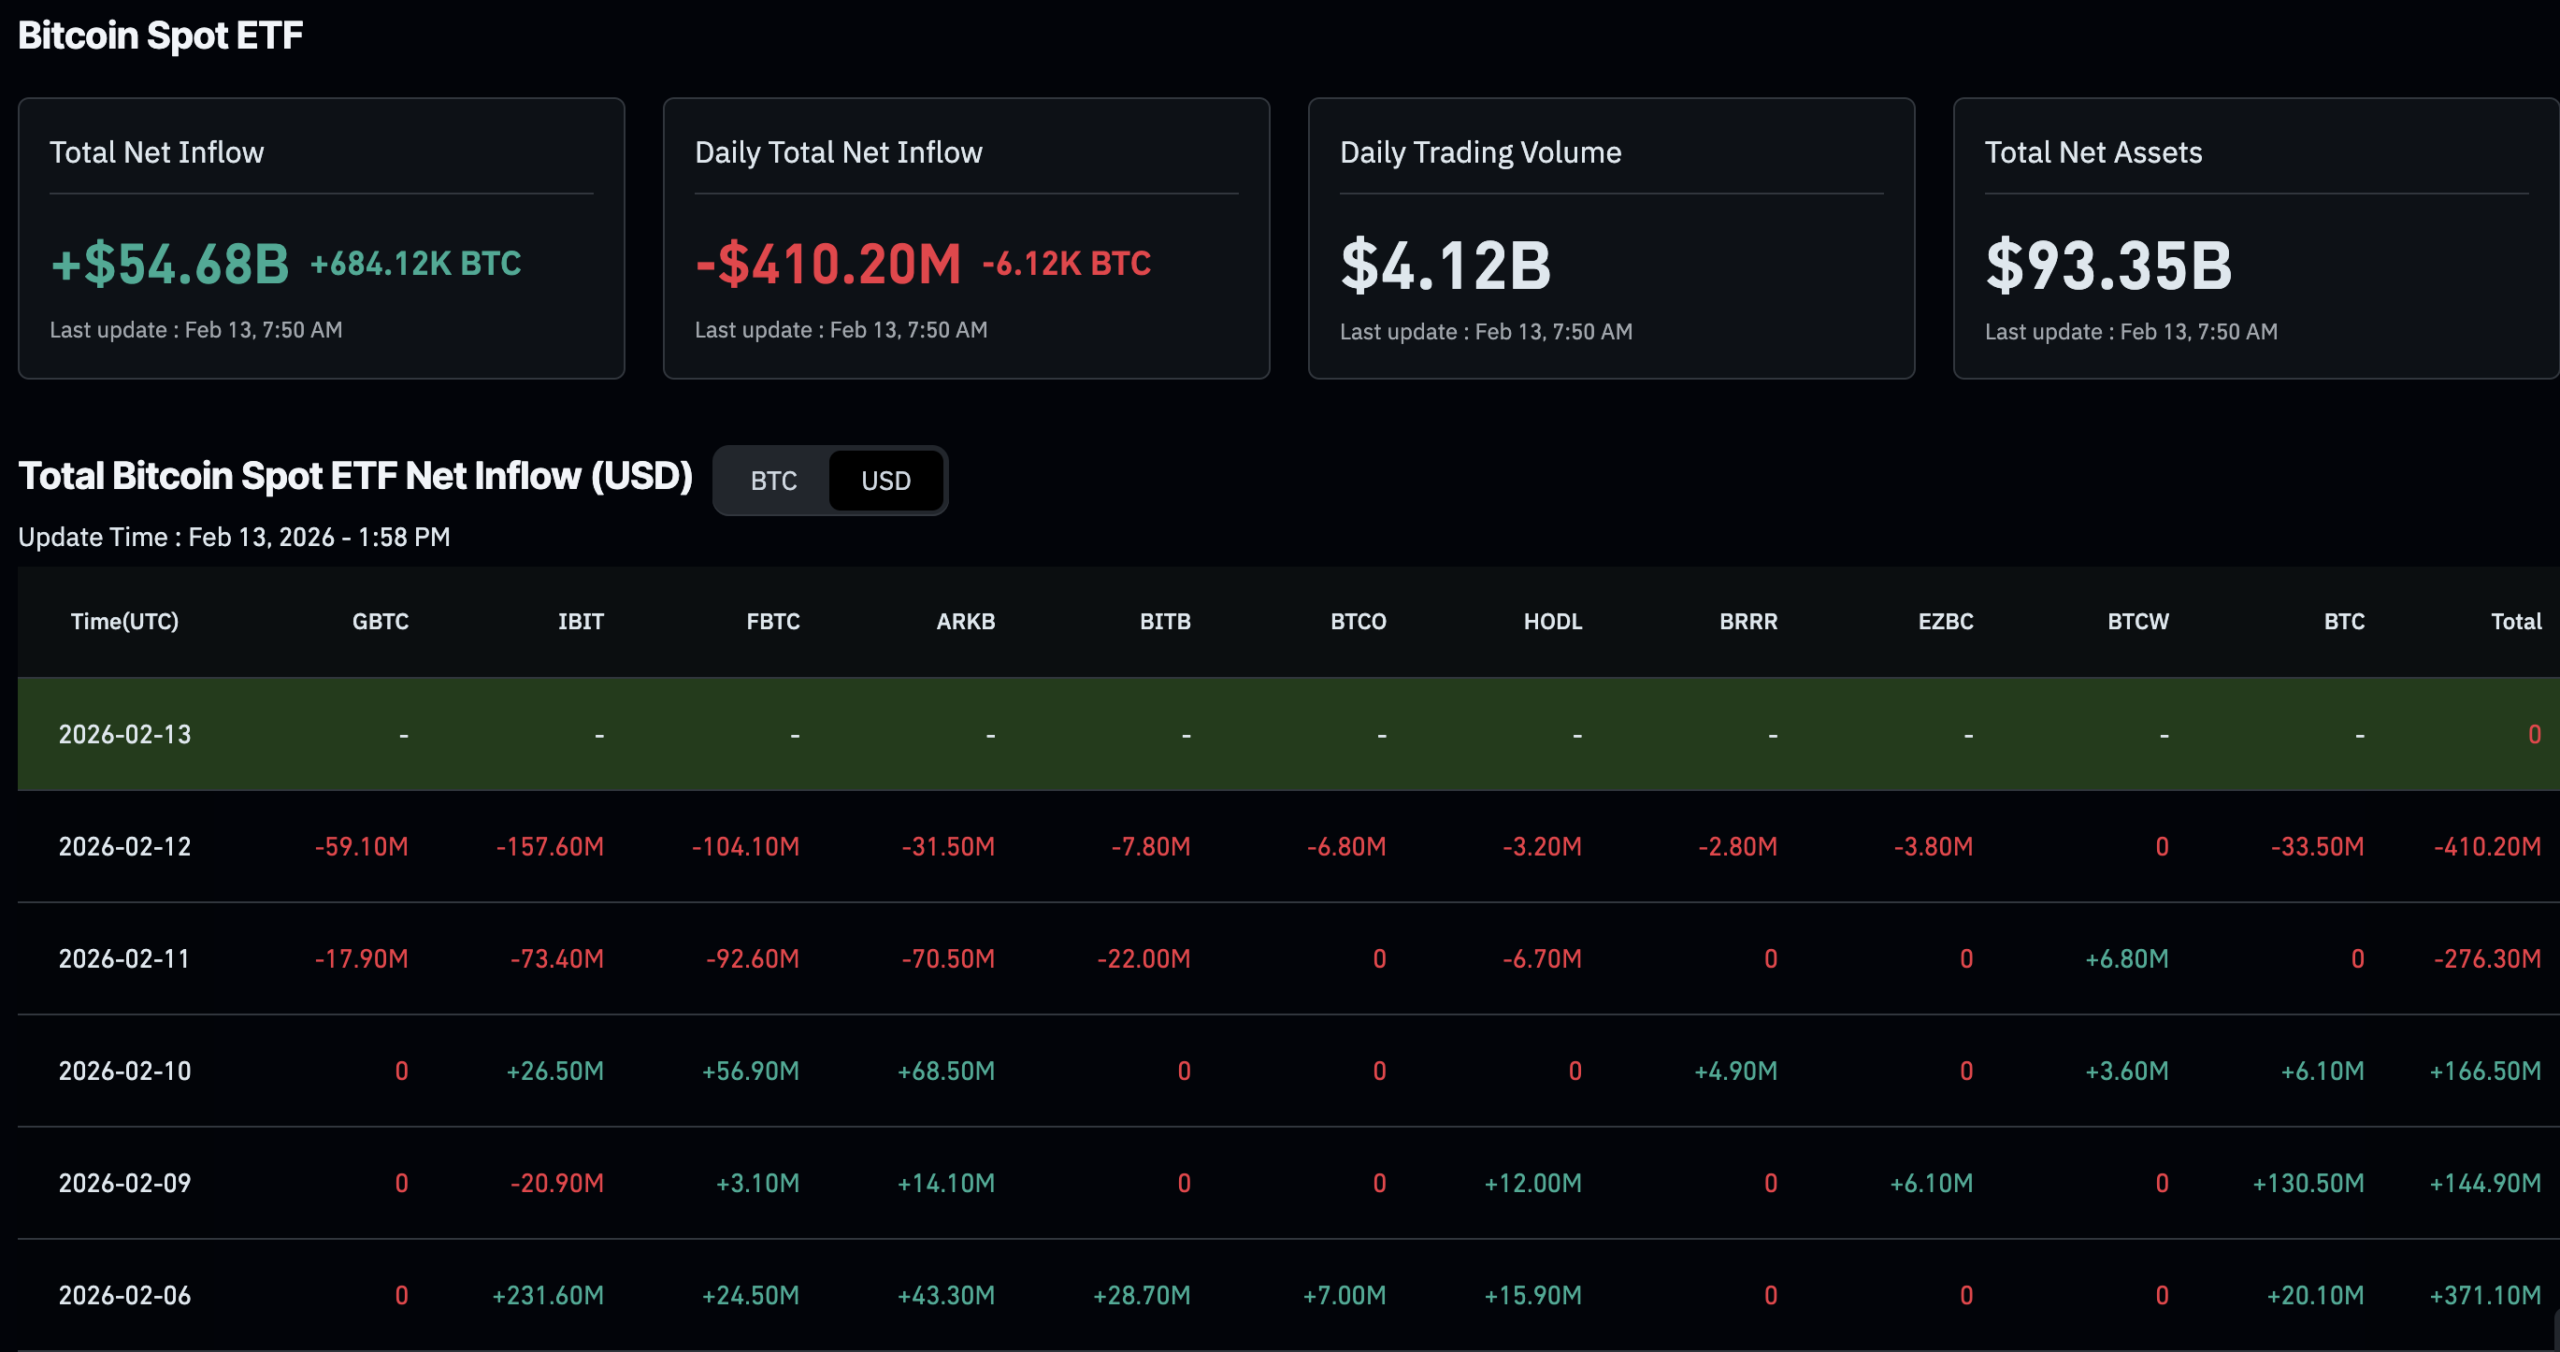The height and width of the screenshot is (1352, 2560).
Task: Click the BITB column header
Action: coord(1165,621)
